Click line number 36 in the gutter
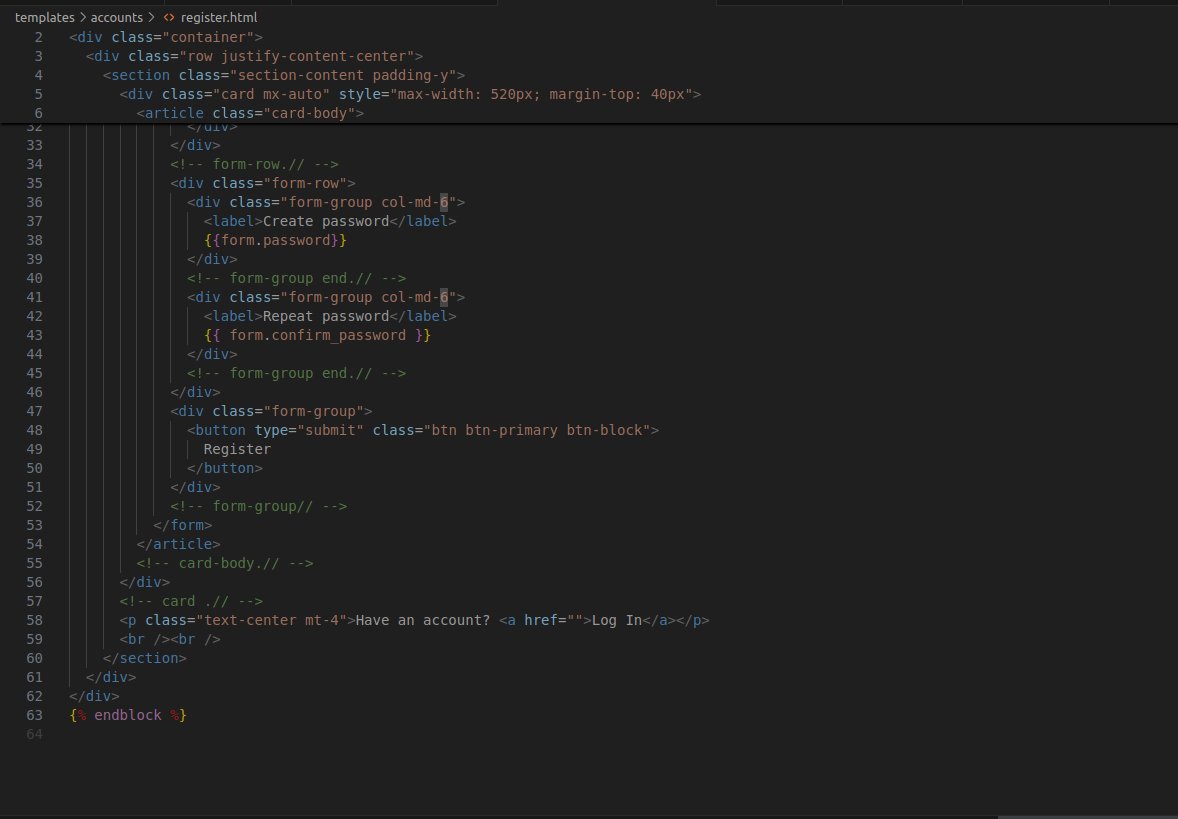The width and height of the screenshot is (1178, 819). pos(35,202)
